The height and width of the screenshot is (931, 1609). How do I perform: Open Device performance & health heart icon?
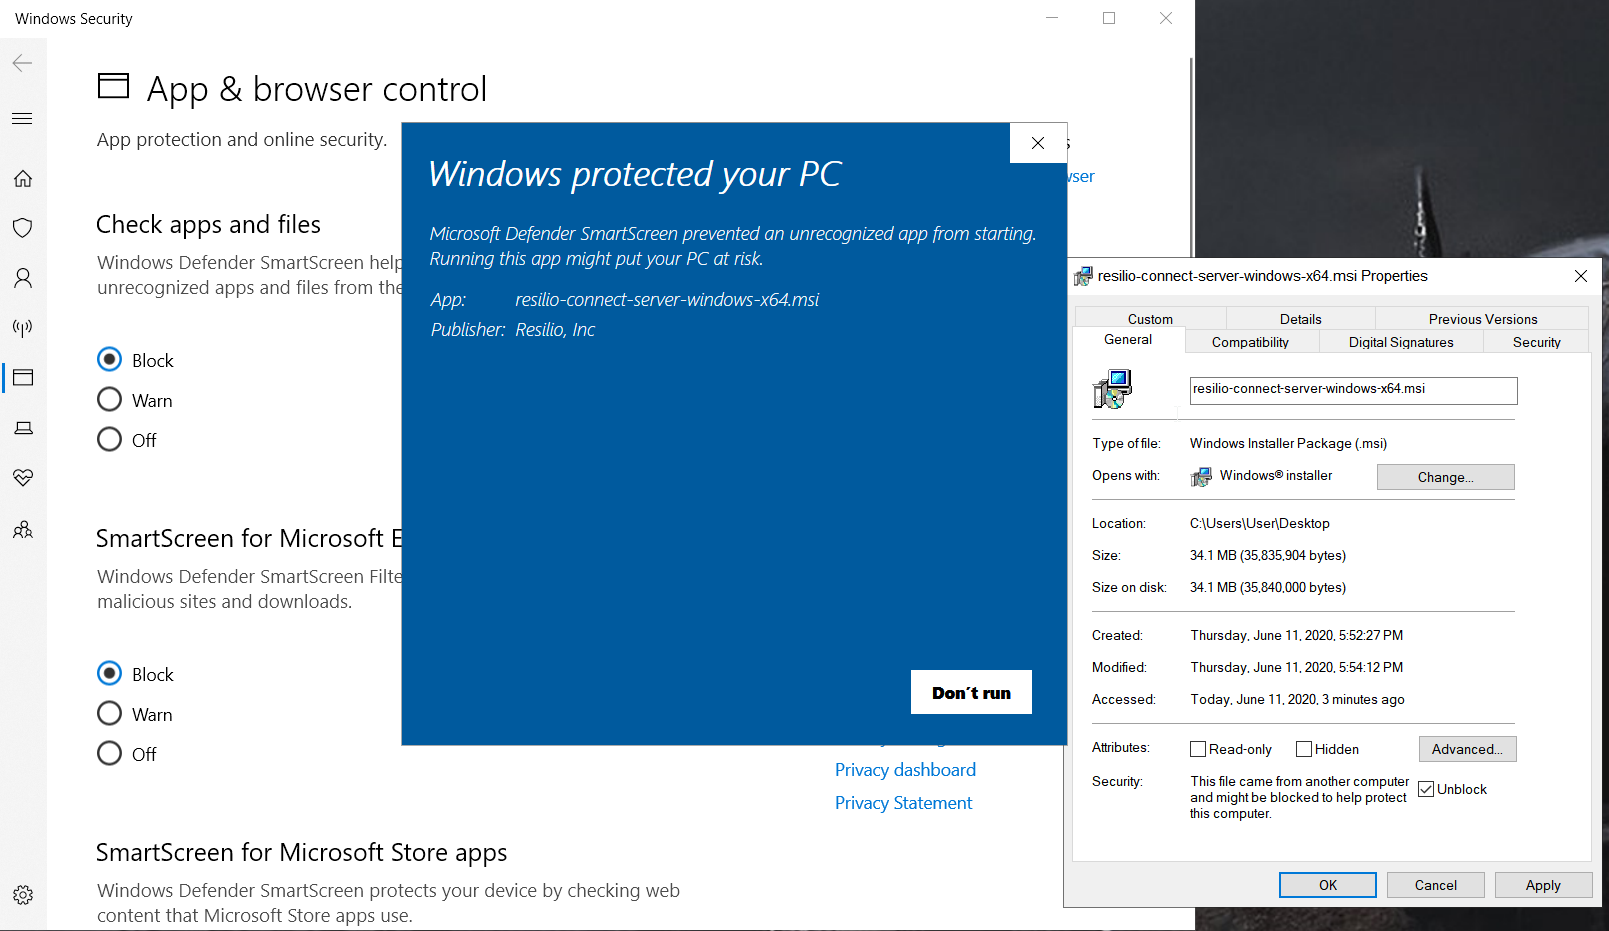(23, 478)
